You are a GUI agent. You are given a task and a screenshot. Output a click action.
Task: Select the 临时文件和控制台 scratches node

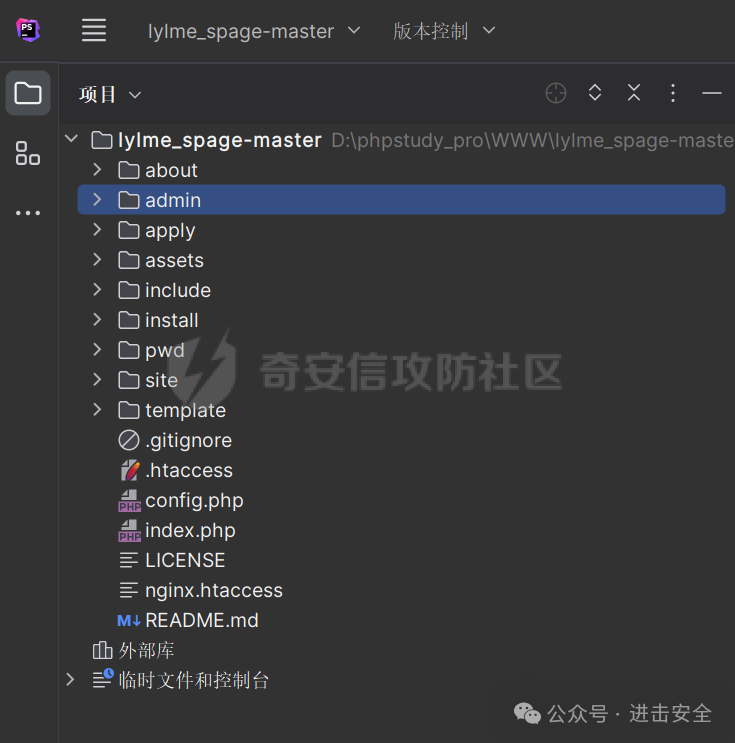coord(193,681)
